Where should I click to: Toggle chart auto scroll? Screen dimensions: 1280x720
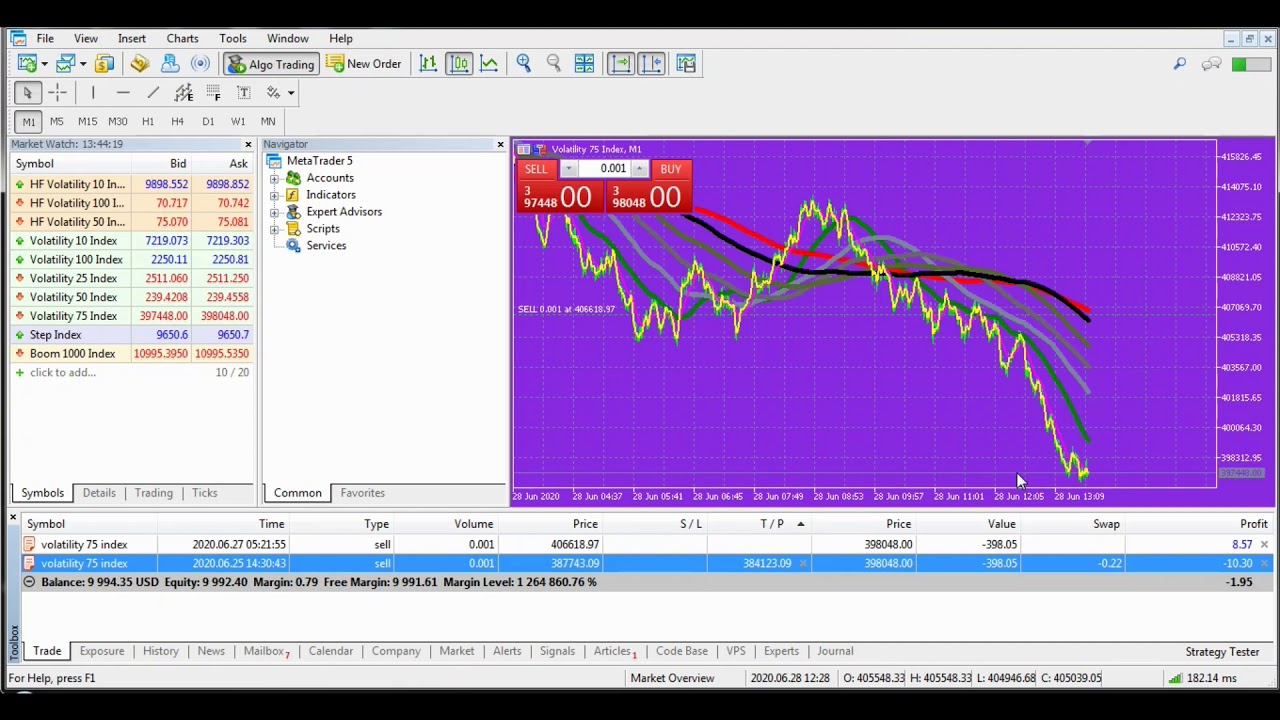[620, 64]
